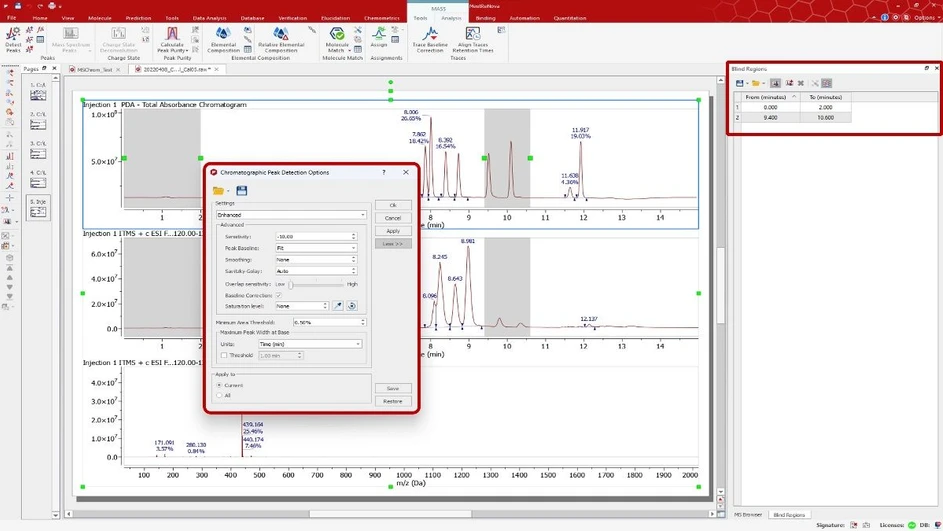Screen dimensions: 943x531
Task: Click the Saturation level 'None' spinner arrows
Action: click(x=325, y=306)
